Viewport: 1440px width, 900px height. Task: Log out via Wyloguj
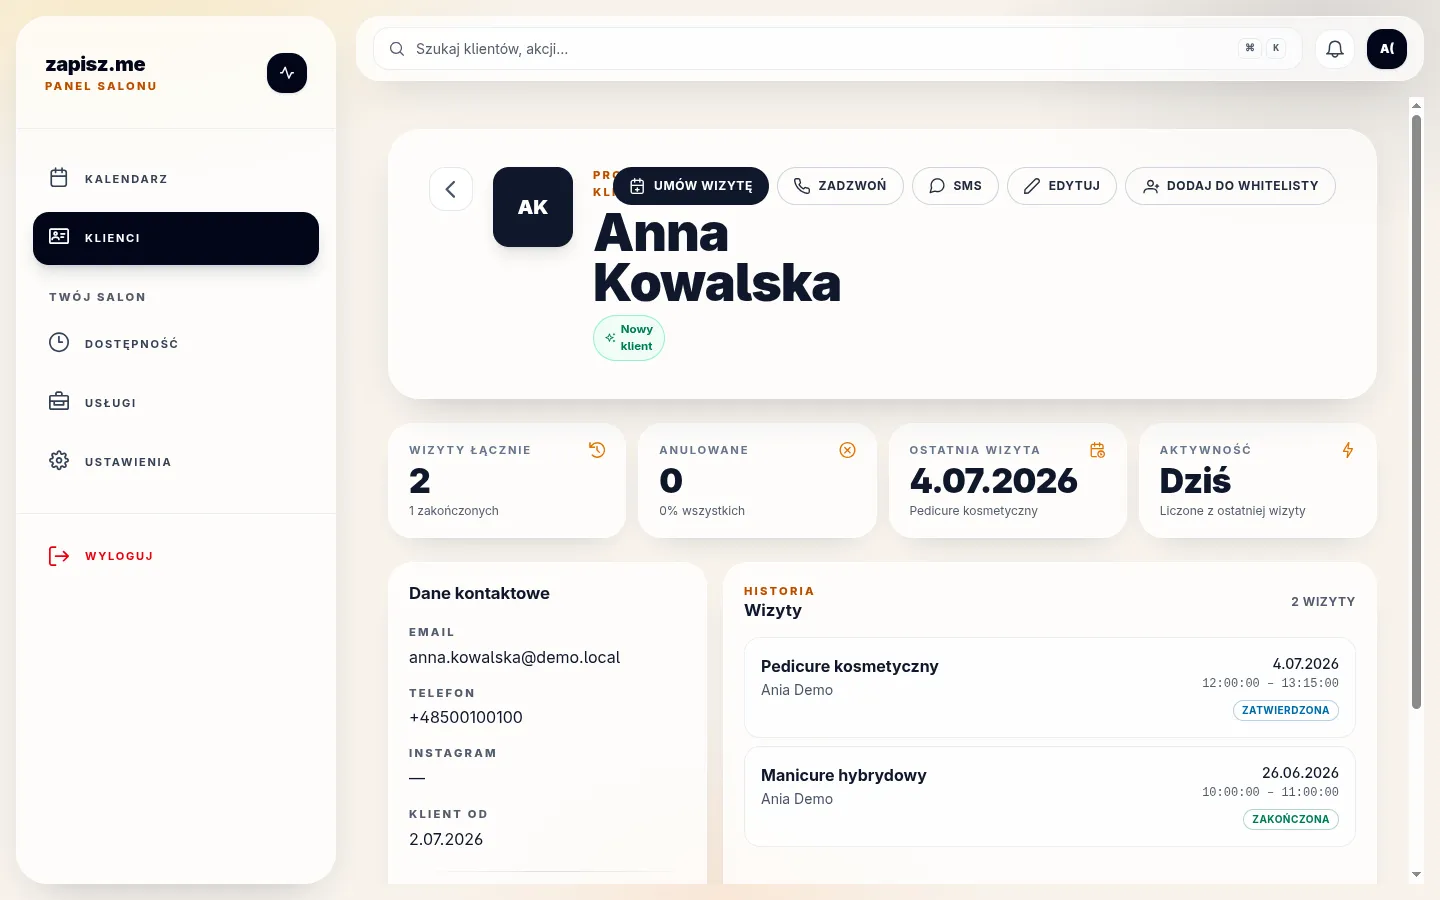176,556
